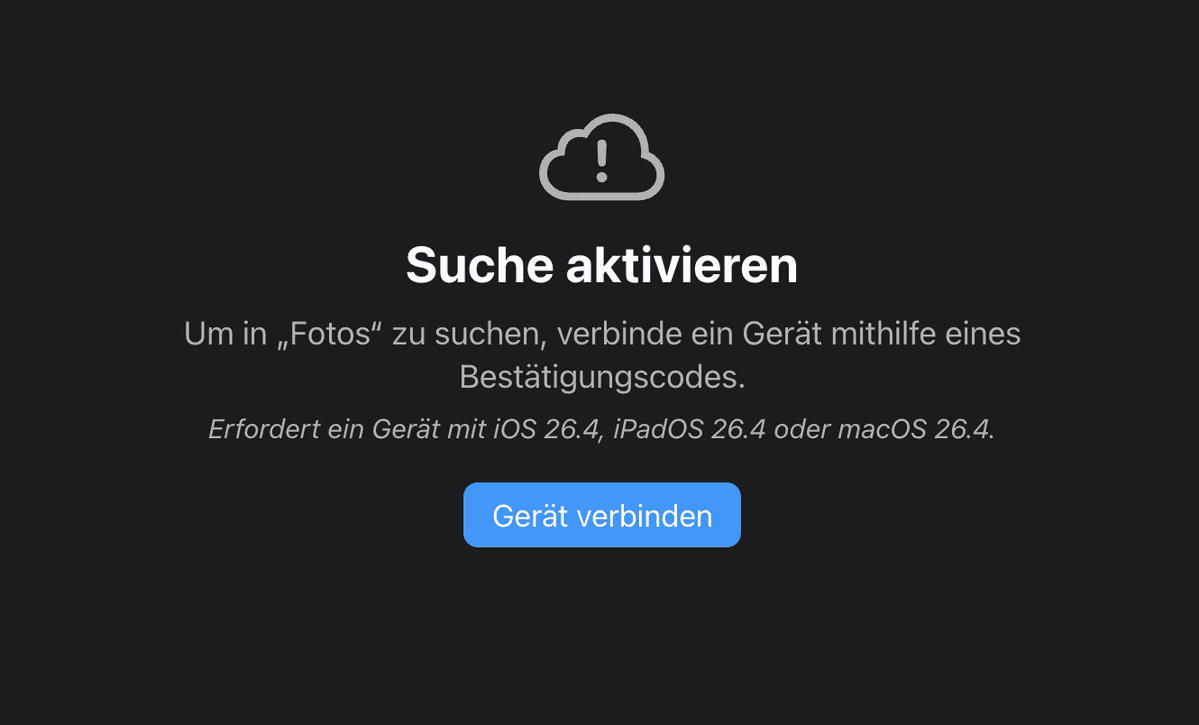Click the italic requirement note text
Viewport: 1199px width, 725px height.
602,429
